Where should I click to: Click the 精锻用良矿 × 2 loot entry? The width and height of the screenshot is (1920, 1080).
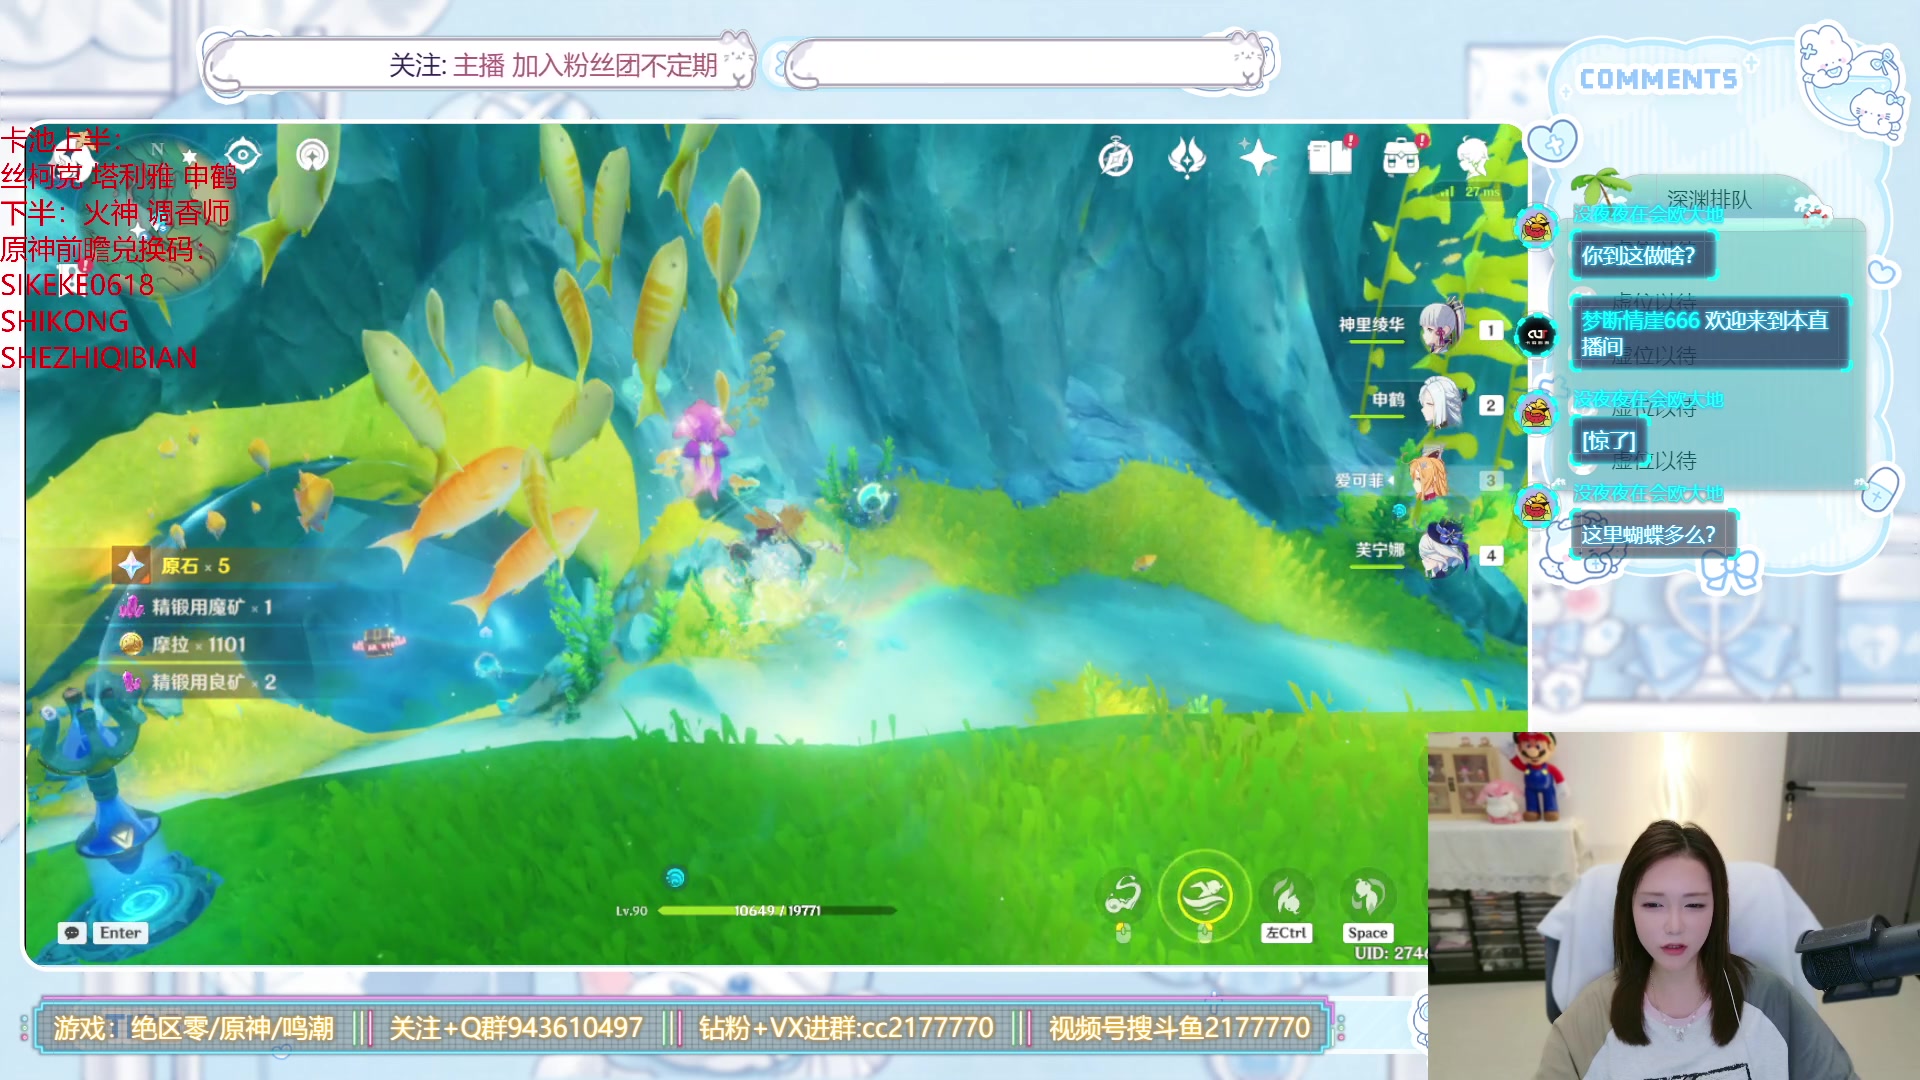tap(213, 682)
